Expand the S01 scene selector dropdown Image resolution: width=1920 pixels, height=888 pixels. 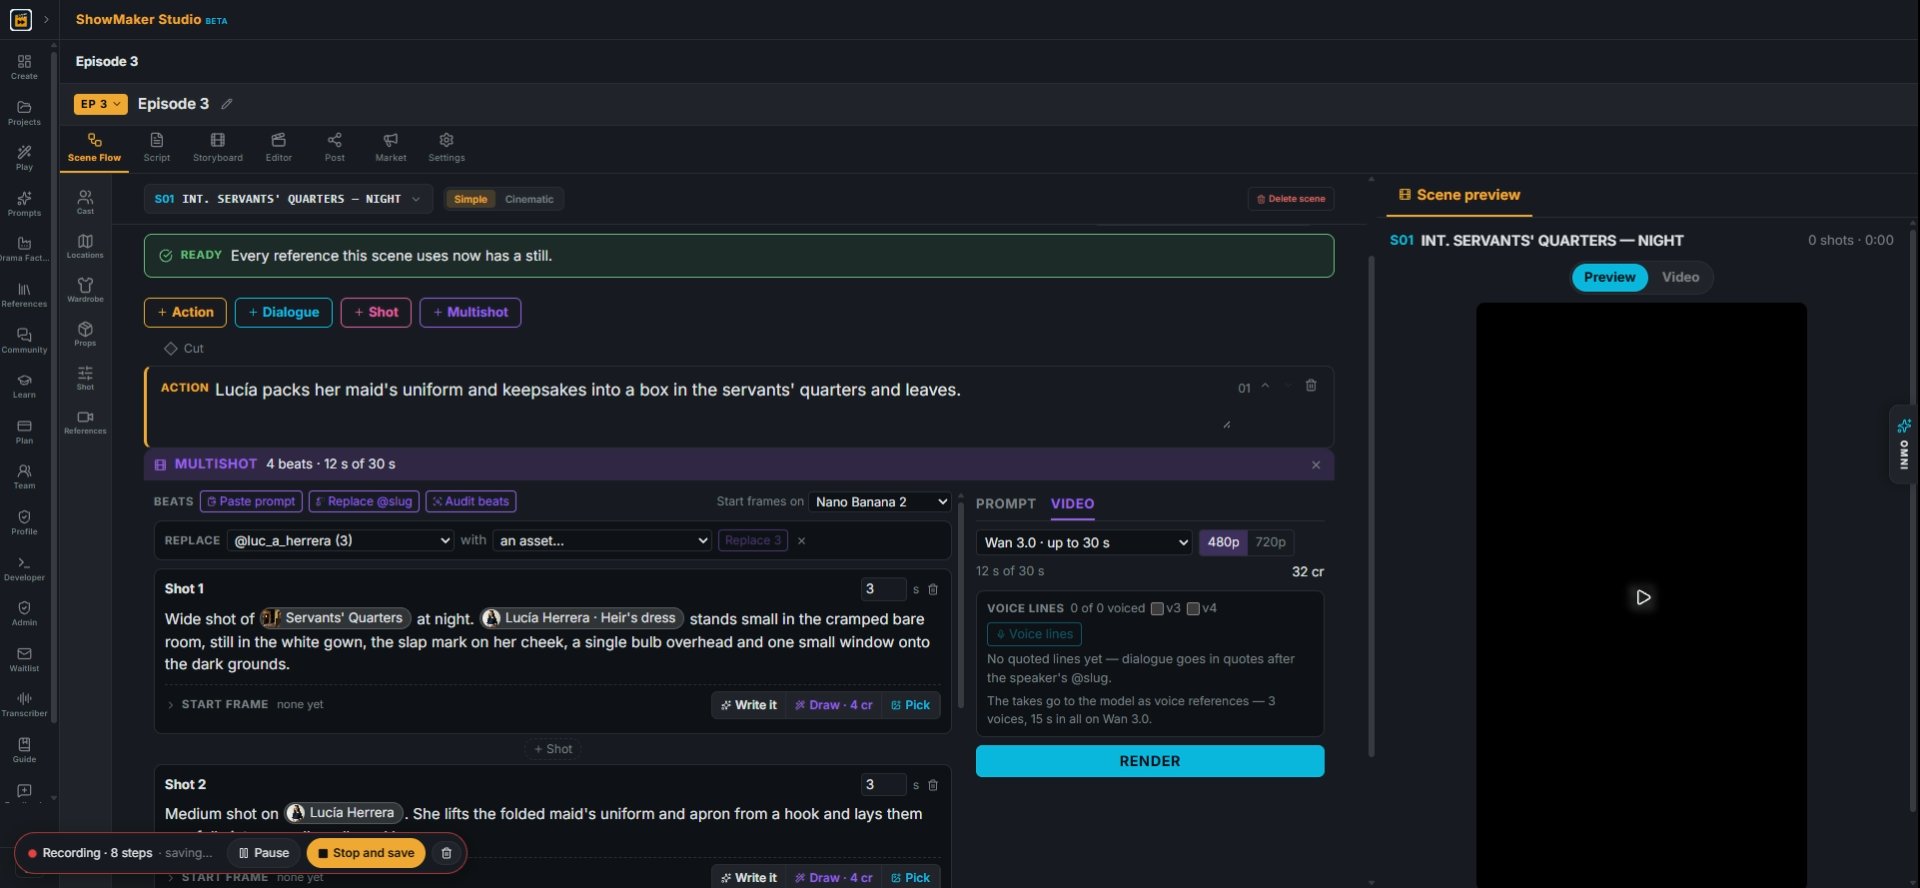click(288, 199)
